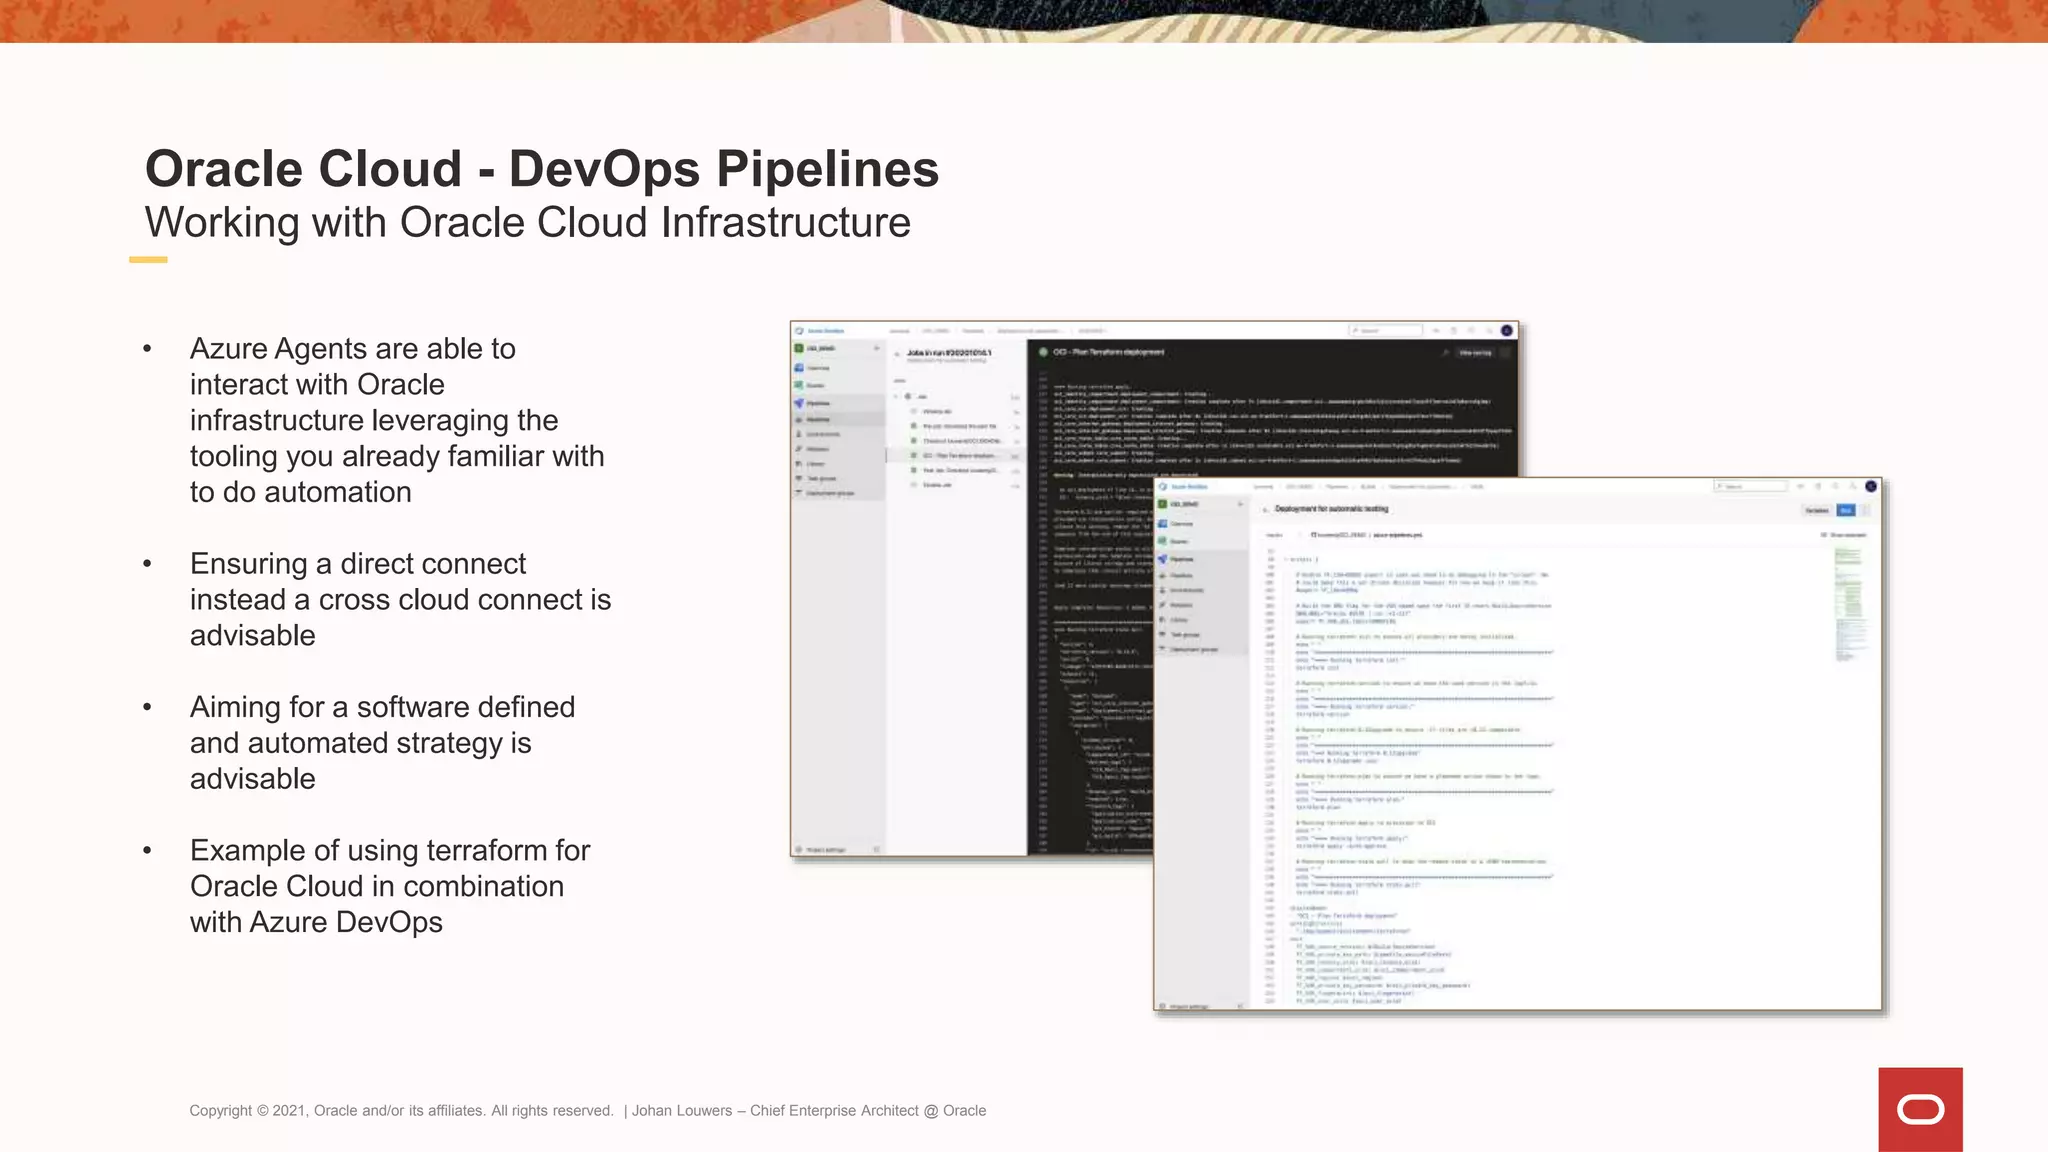Select OCI - Plan Terraform deployment step in list

[x=958, y=455]
